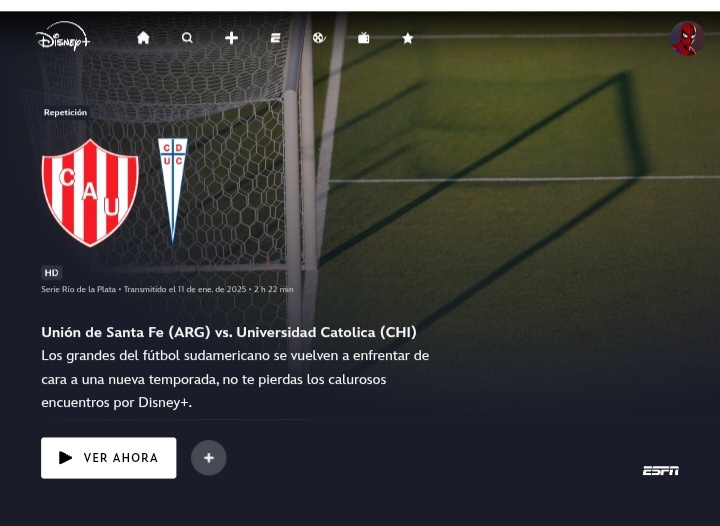Click the HD quality badge

click(51, 273)
